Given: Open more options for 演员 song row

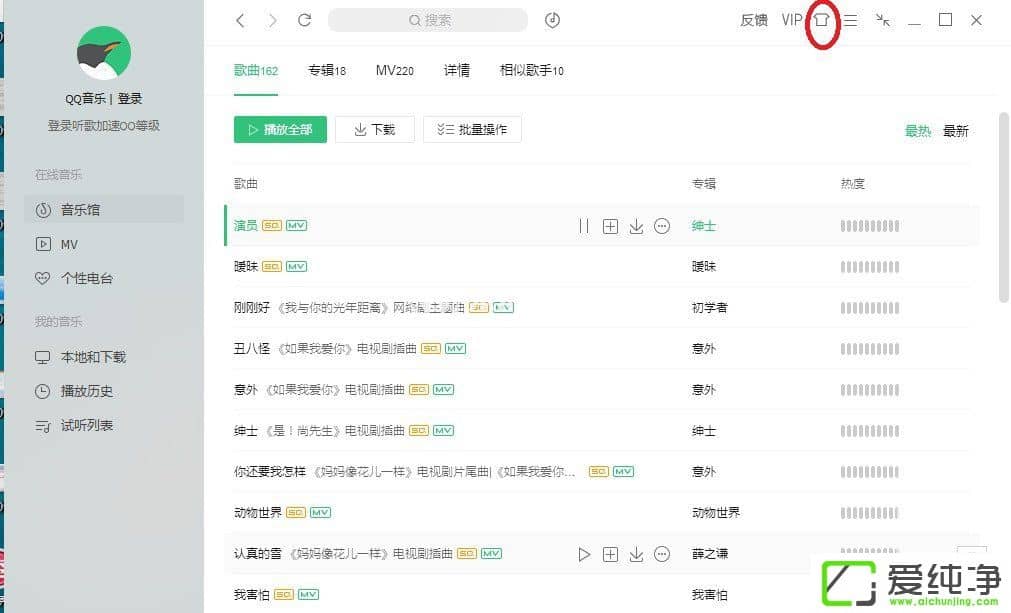Looking at the screenshot, I should (x=662, y=226).
